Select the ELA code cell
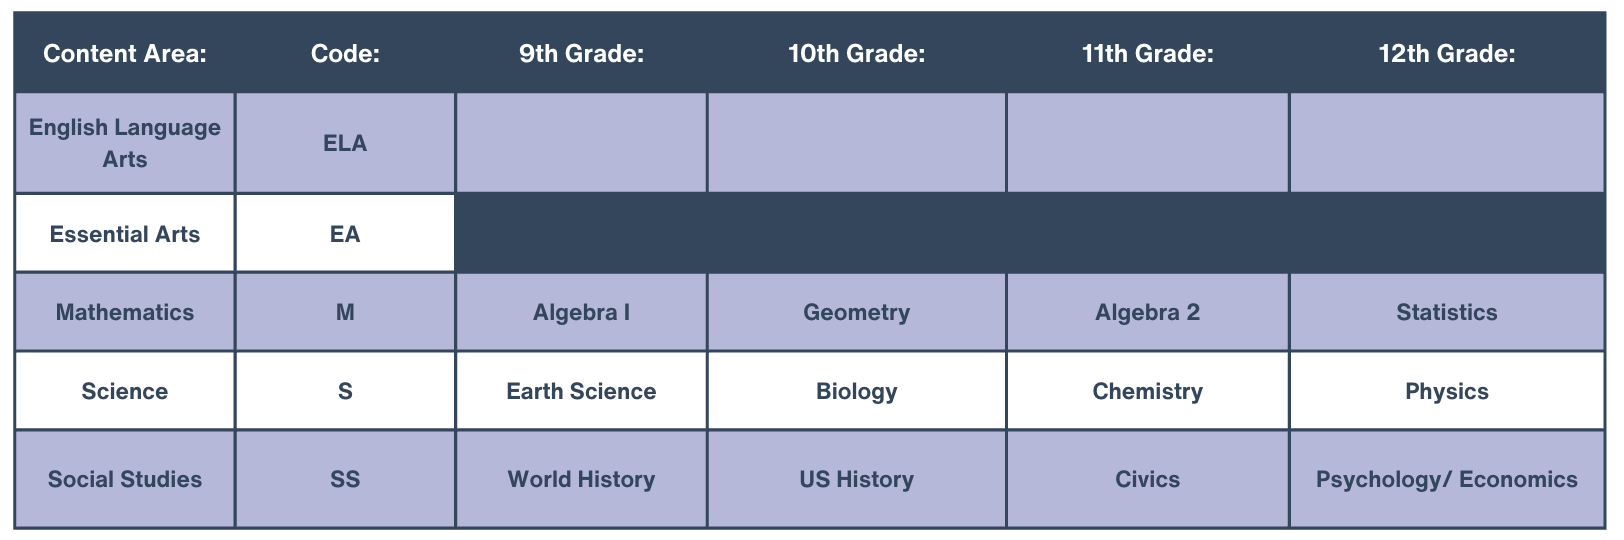1624x540 pixels. coord(345,143)
